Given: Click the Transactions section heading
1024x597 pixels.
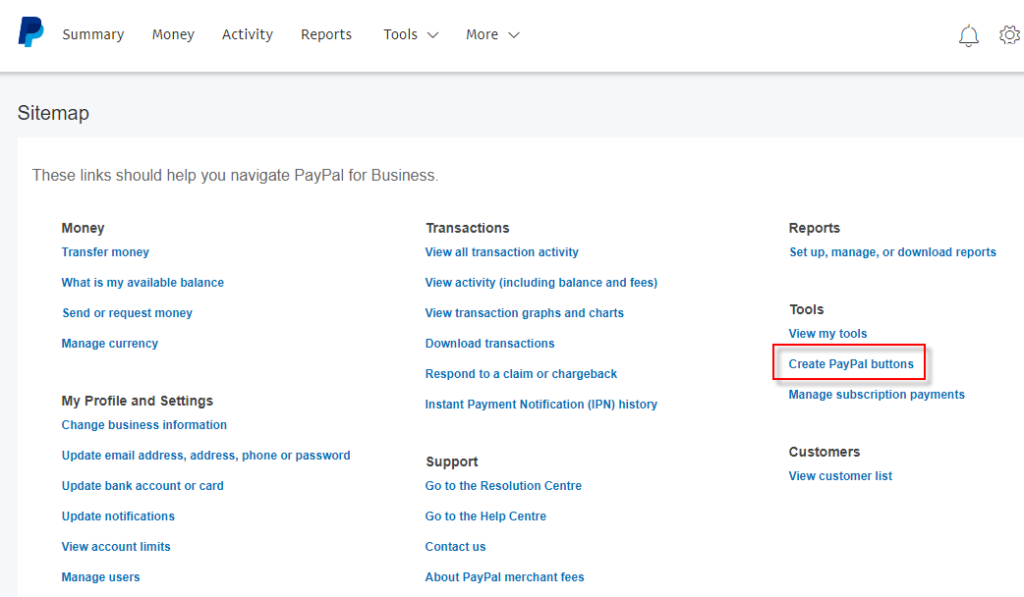Looking at the screenshot, I should 468,228.
